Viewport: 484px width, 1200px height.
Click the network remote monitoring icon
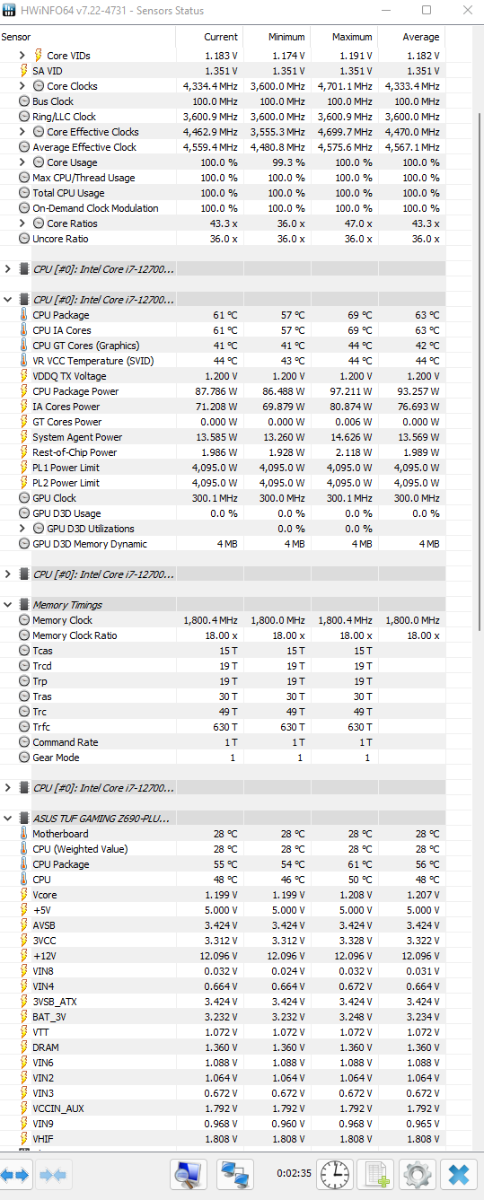coord(237,1174)
